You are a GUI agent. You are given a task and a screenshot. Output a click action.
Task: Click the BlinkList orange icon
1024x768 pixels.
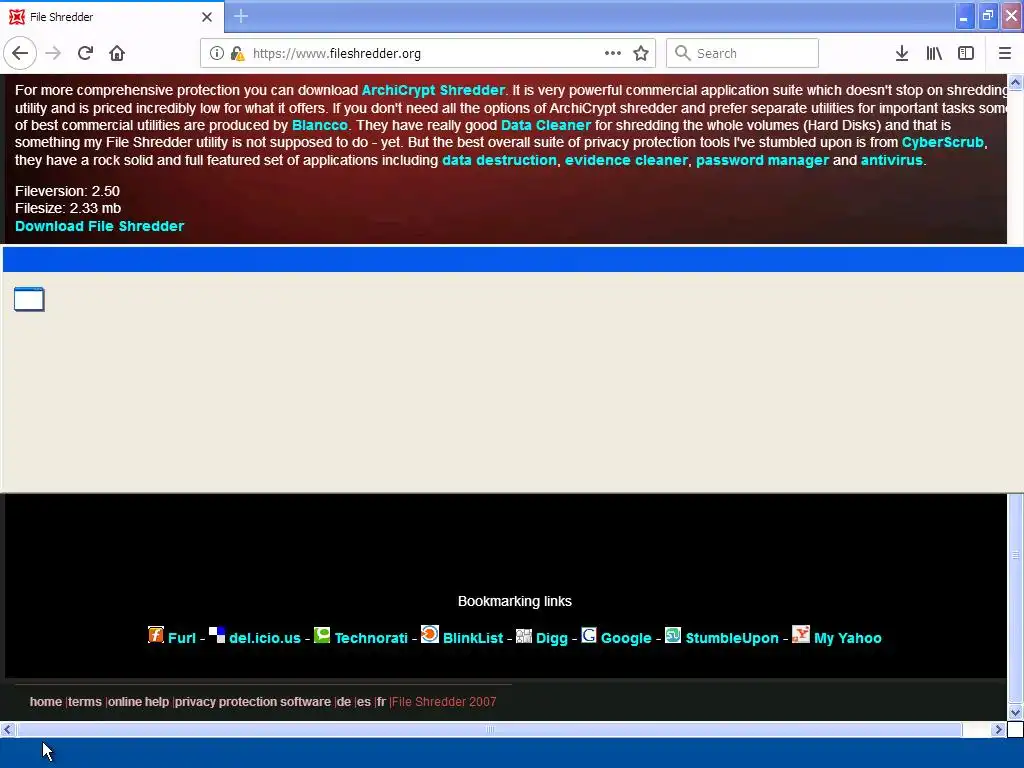tap(430, 634)
